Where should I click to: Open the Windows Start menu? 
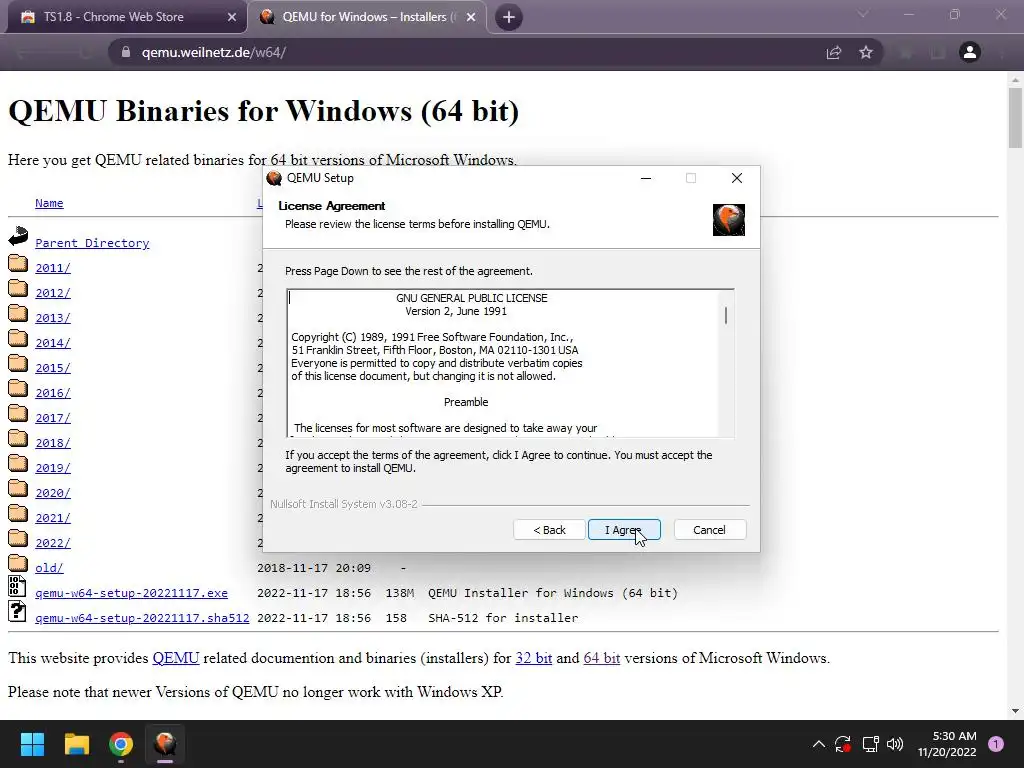[32, 744]
